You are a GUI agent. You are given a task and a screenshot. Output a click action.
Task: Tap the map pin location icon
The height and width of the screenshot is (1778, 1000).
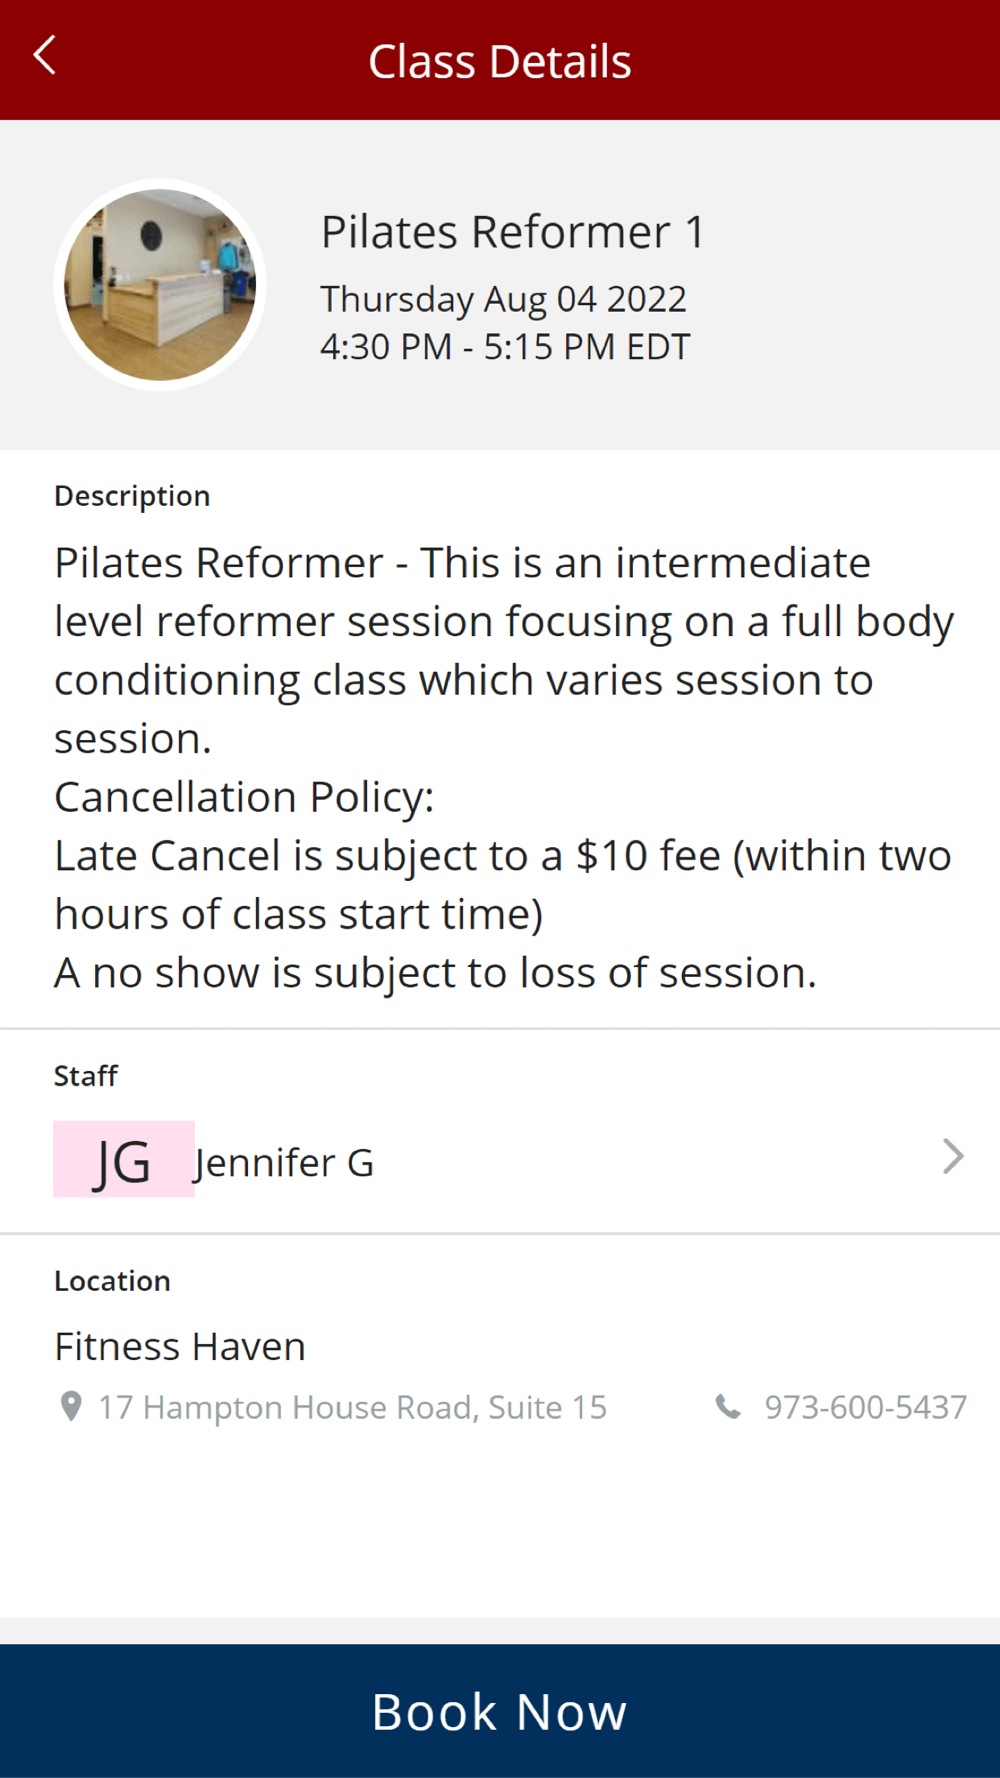click(71, 1406)
